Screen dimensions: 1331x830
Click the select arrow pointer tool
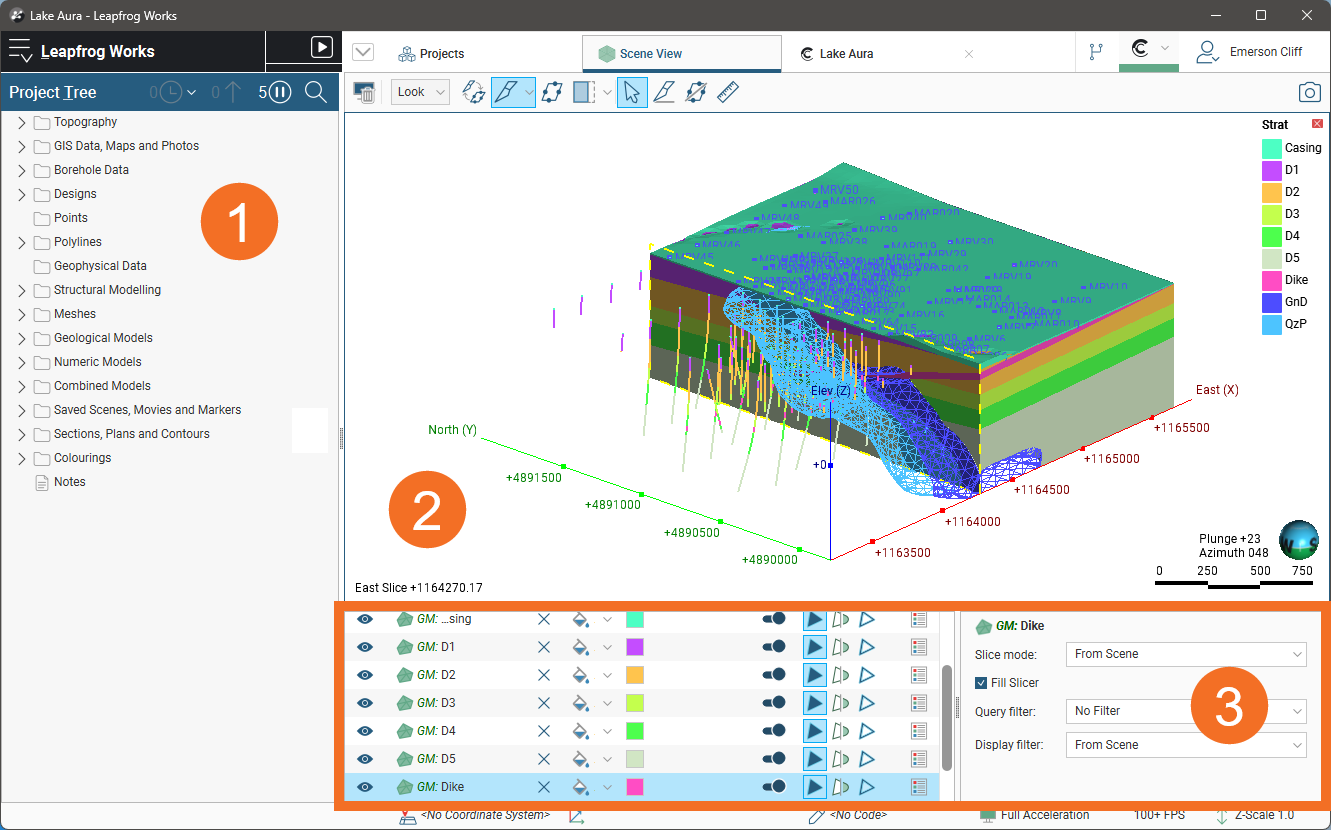(x=631, y=92)
